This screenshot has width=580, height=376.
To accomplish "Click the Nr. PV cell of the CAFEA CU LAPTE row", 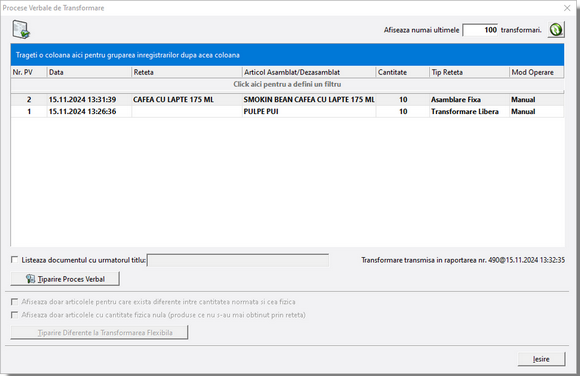I will click(x=29, y=100).
